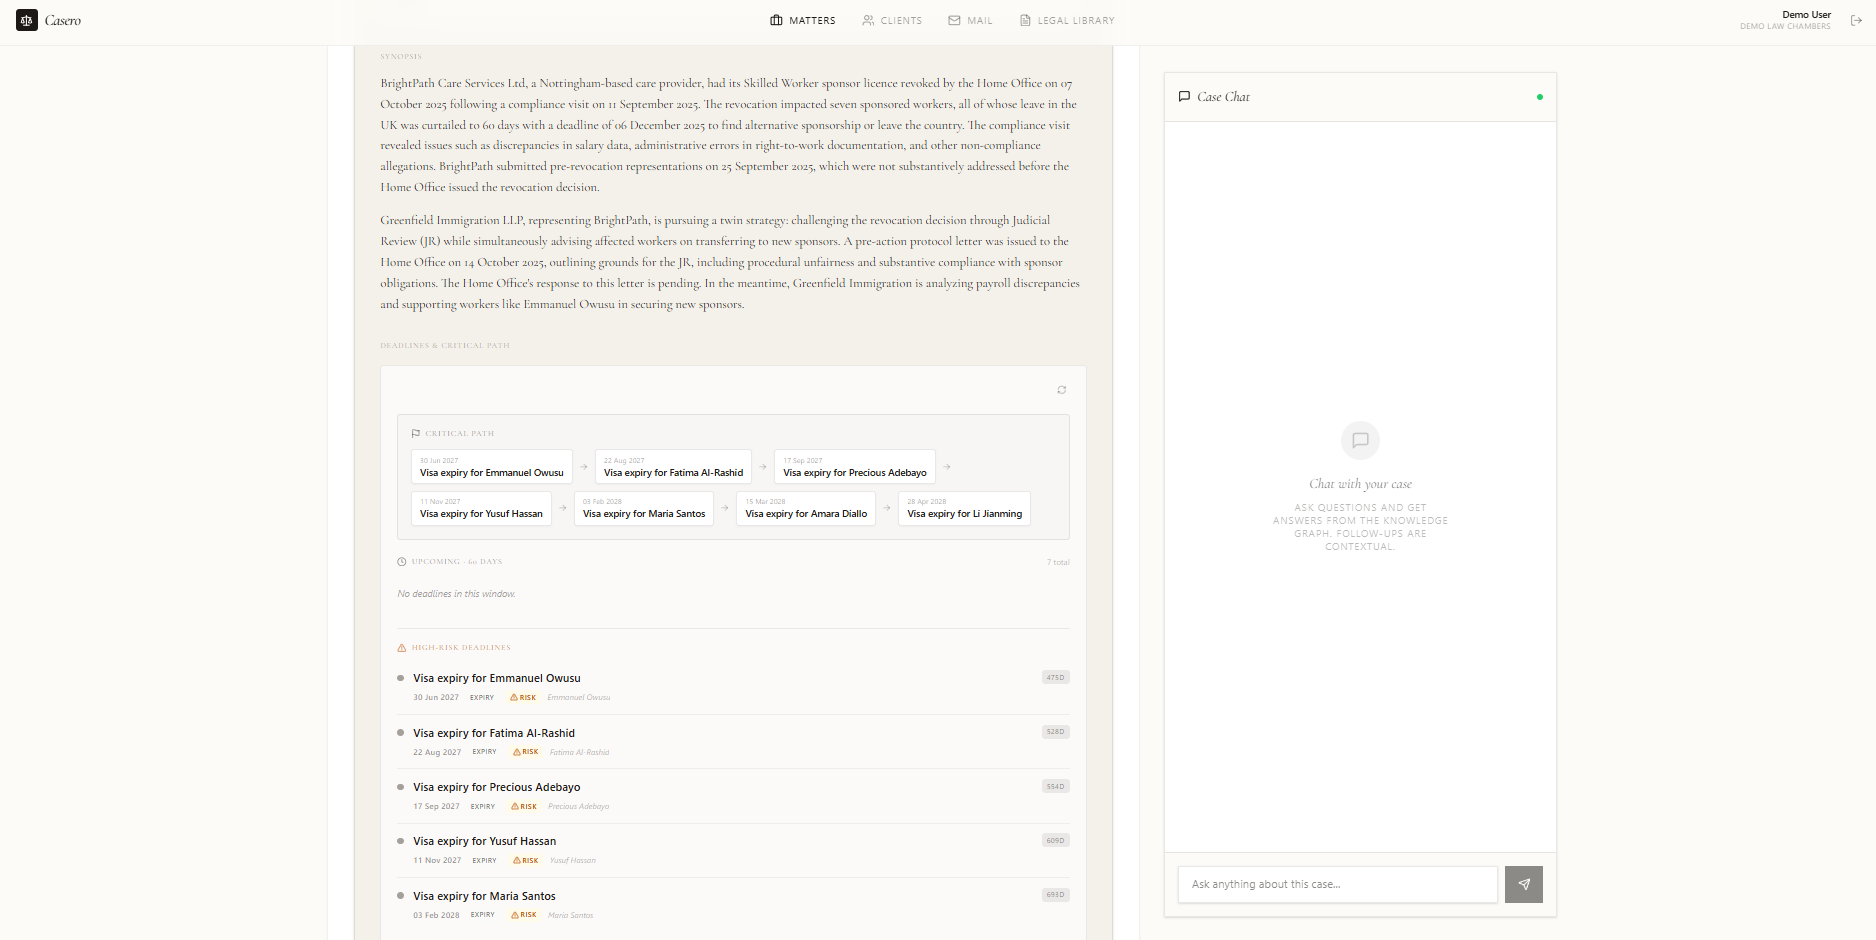The image size is (1876, 940).
Task: Refresh the deadlines panel
Action: [1061, 390]
